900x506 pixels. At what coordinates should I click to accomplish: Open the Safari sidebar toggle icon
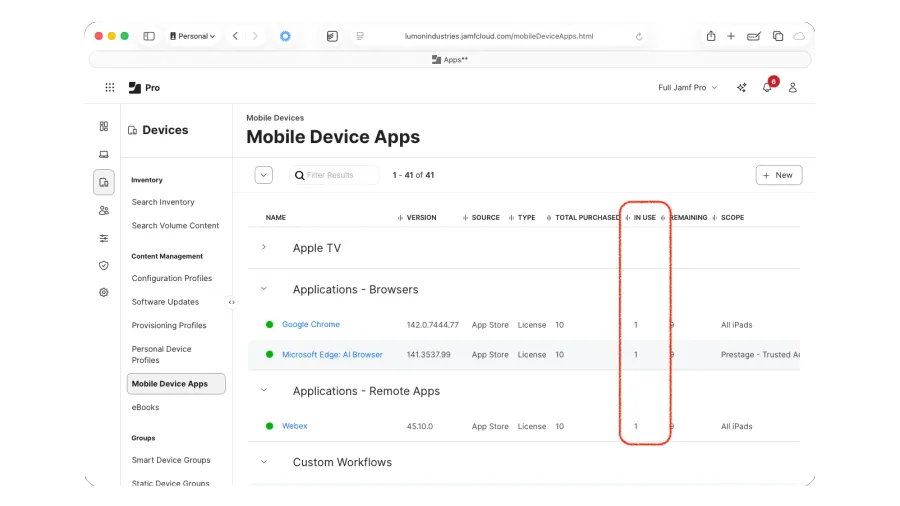point(149,36)
